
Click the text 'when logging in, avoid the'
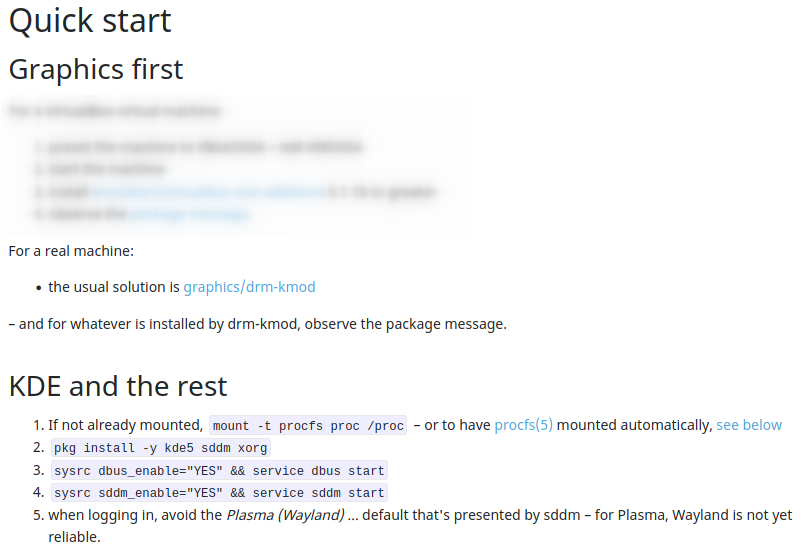pyautogui.click(x=135, y=515)
